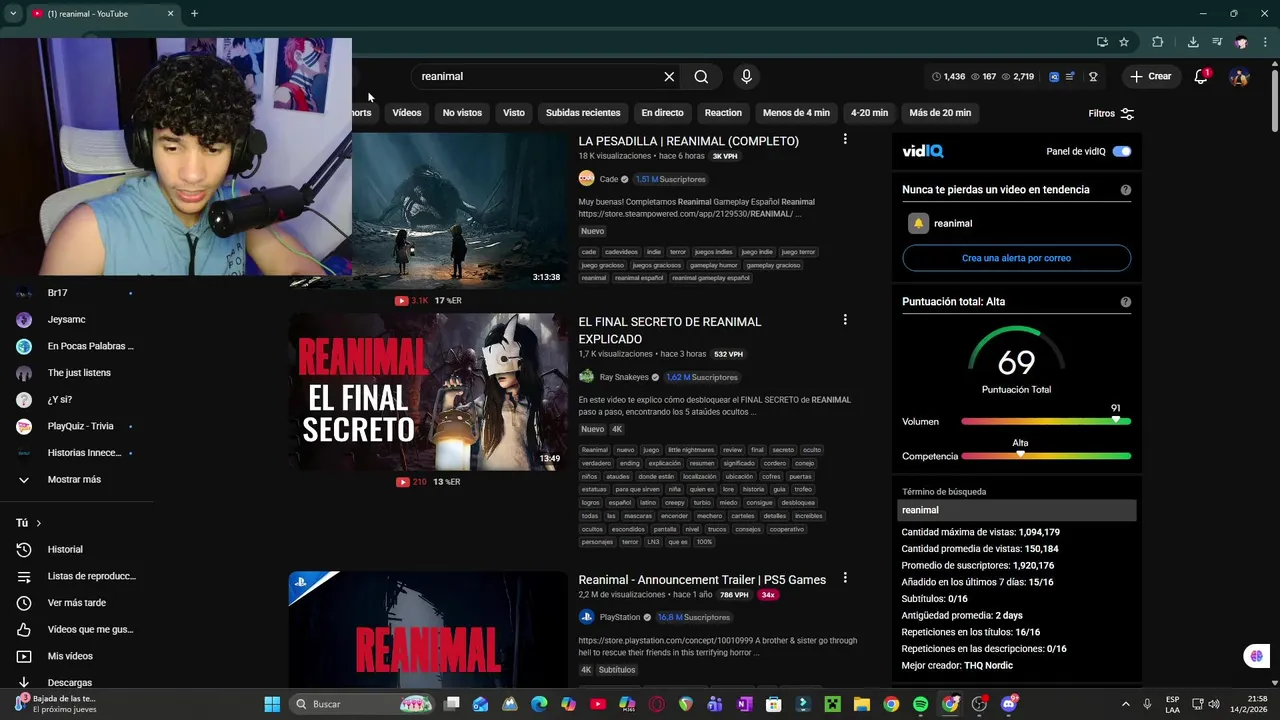
Task: Click the purple floating assistant icon
Action: 1256,656
